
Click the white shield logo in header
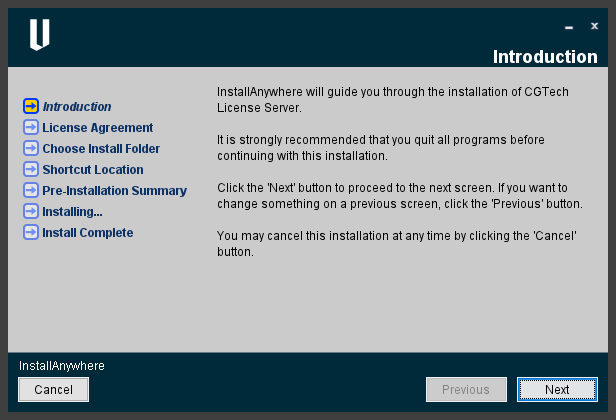(x=40, y=35)
